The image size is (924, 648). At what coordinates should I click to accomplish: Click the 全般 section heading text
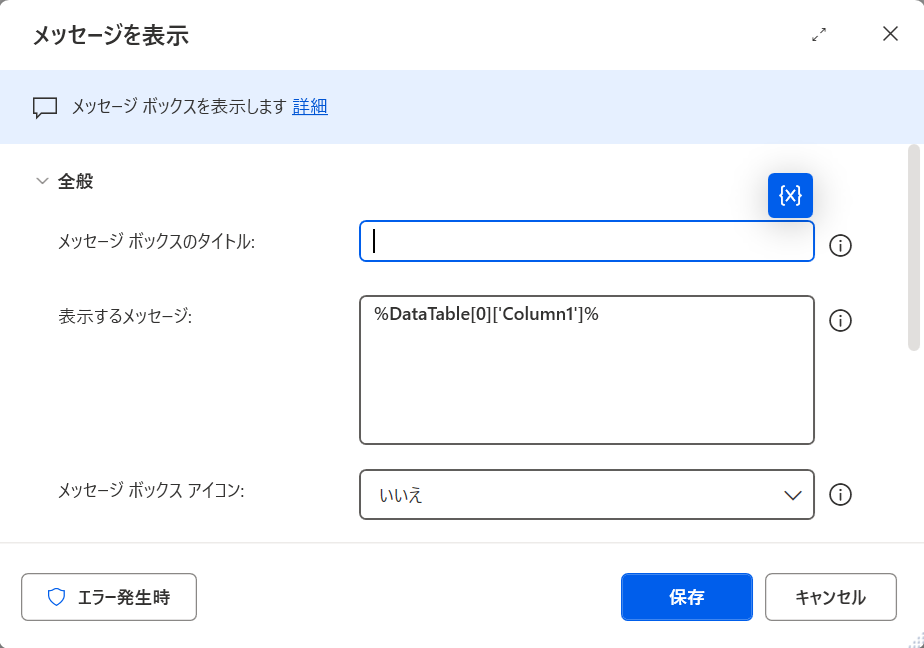coord(76,181)
